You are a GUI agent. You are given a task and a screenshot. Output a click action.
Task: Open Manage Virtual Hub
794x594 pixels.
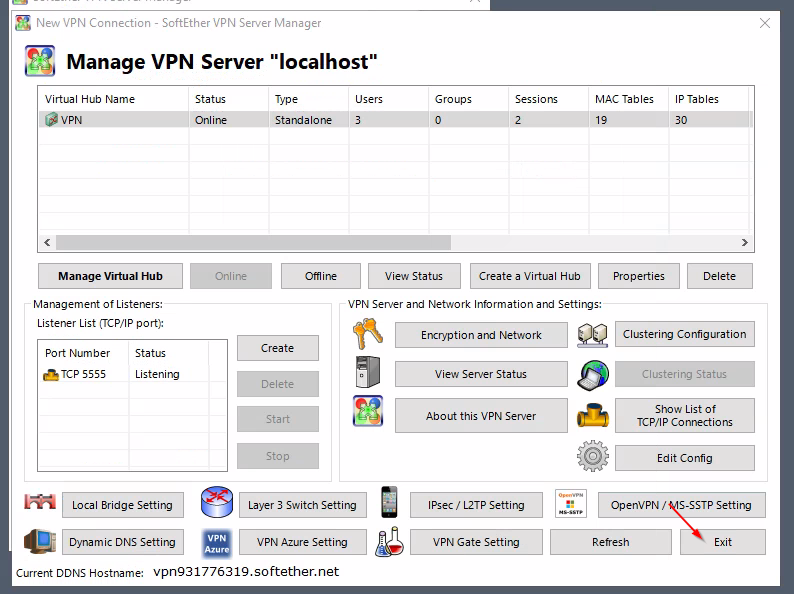[110, 276]
